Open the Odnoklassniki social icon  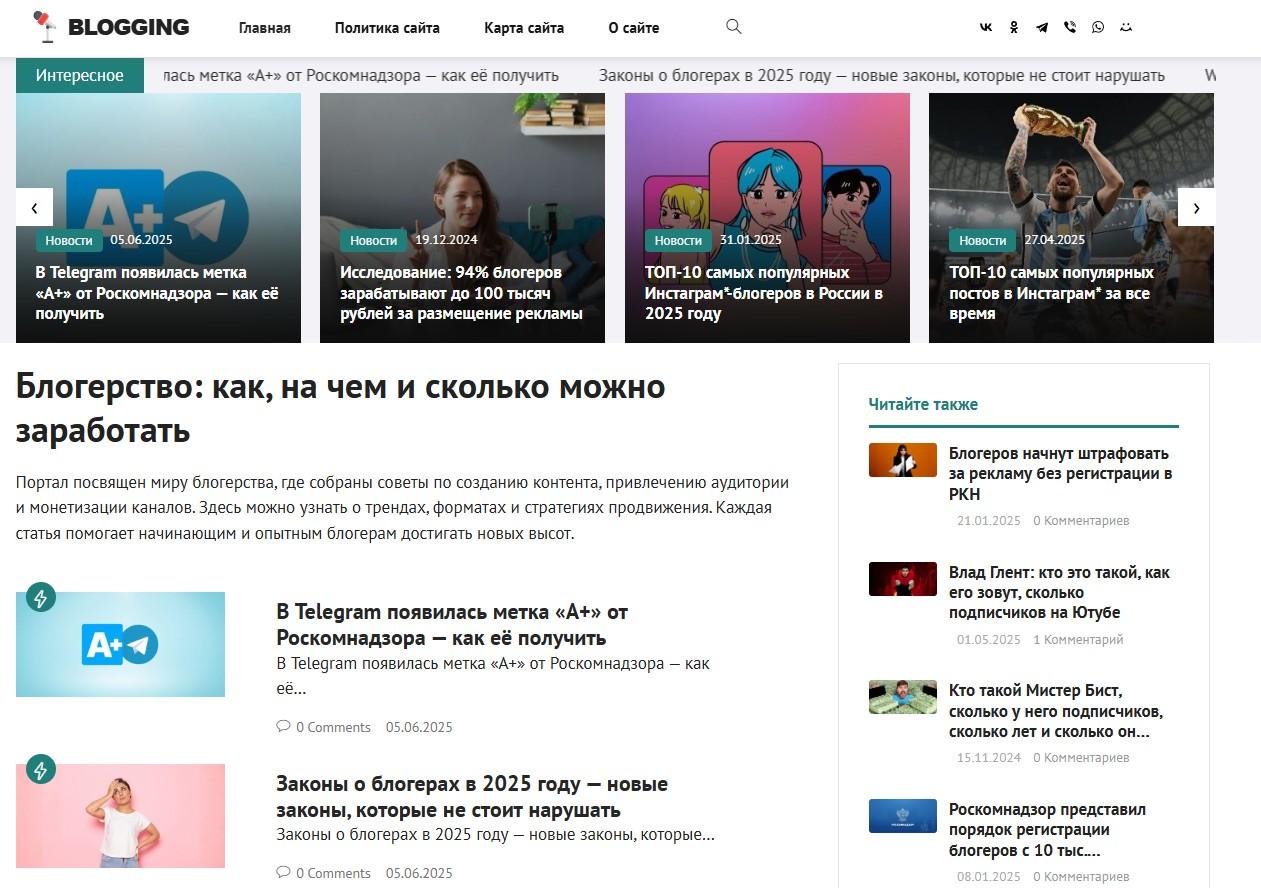coord(1014,28)
